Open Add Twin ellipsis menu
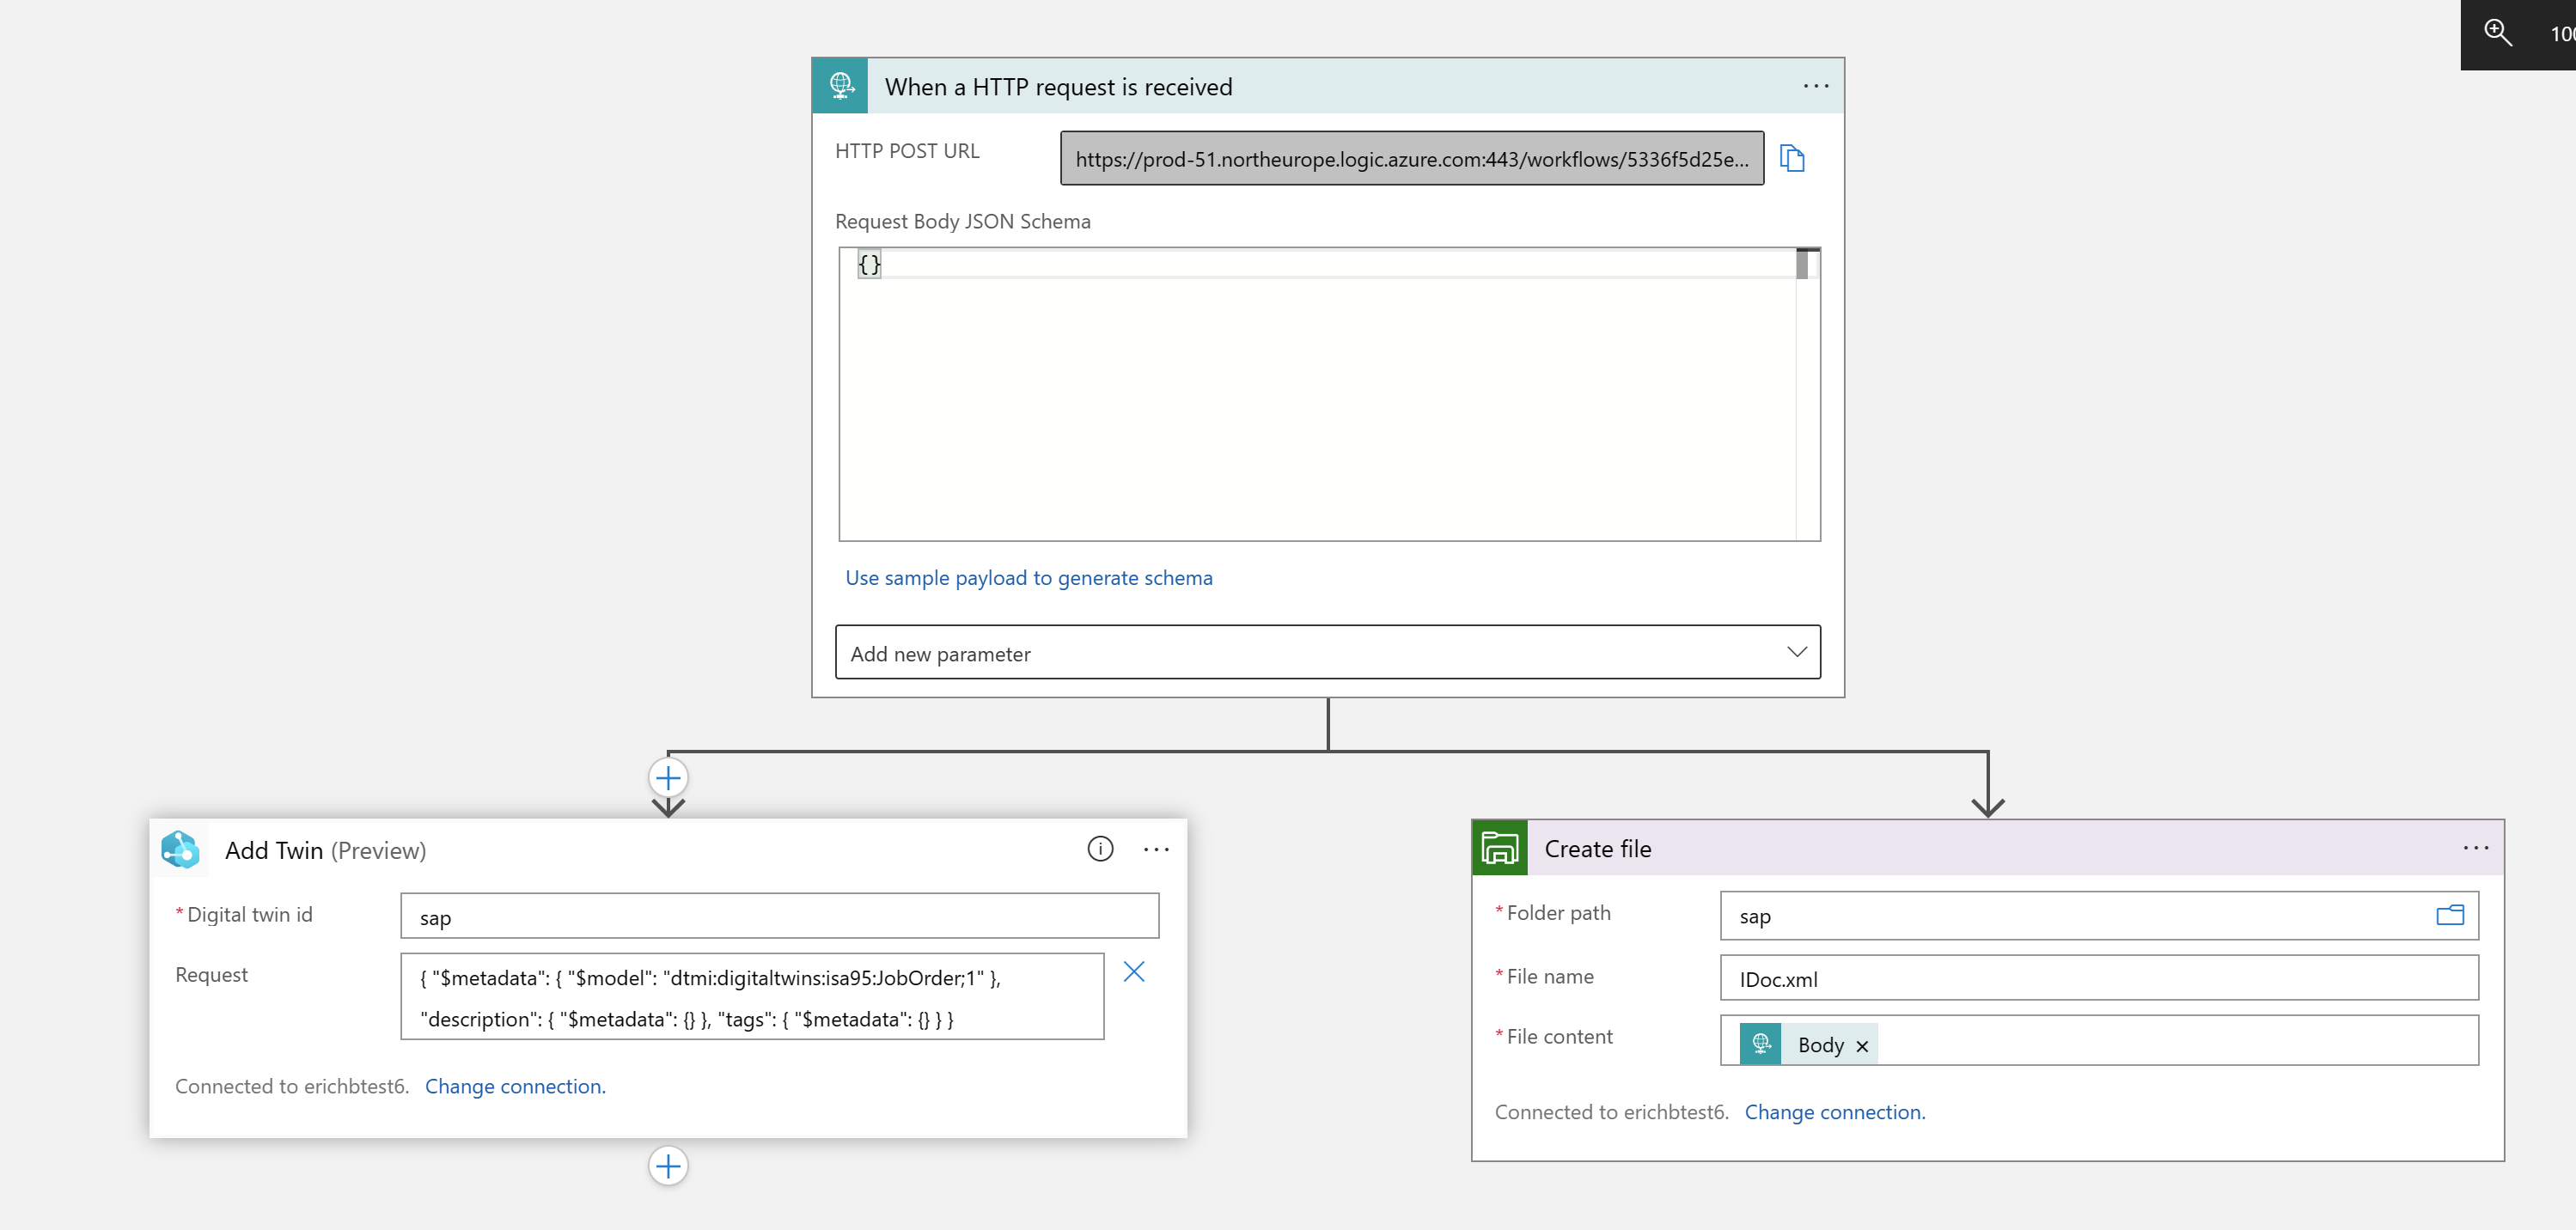This screenshot has width=2576, height=1230. 1156,849
